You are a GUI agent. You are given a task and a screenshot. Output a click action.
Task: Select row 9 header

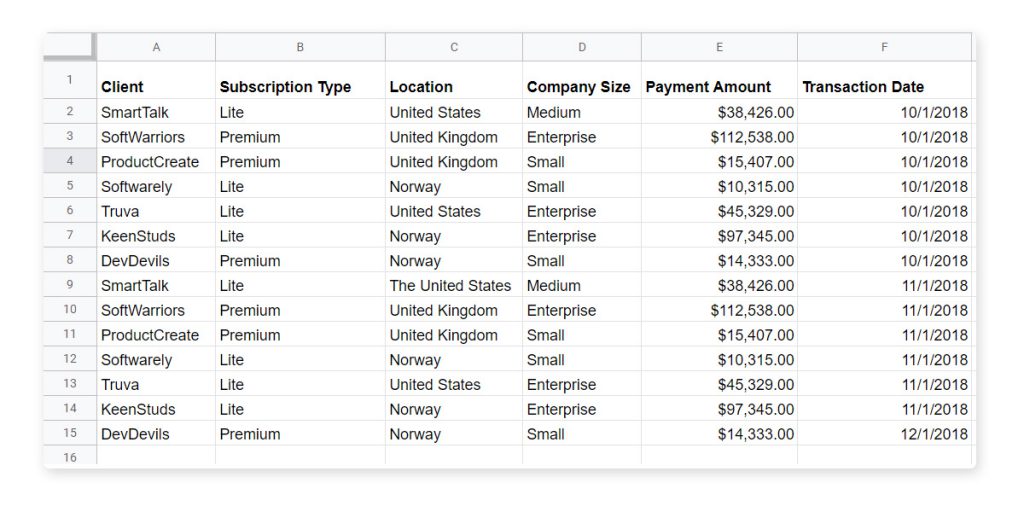pos(70,285)
